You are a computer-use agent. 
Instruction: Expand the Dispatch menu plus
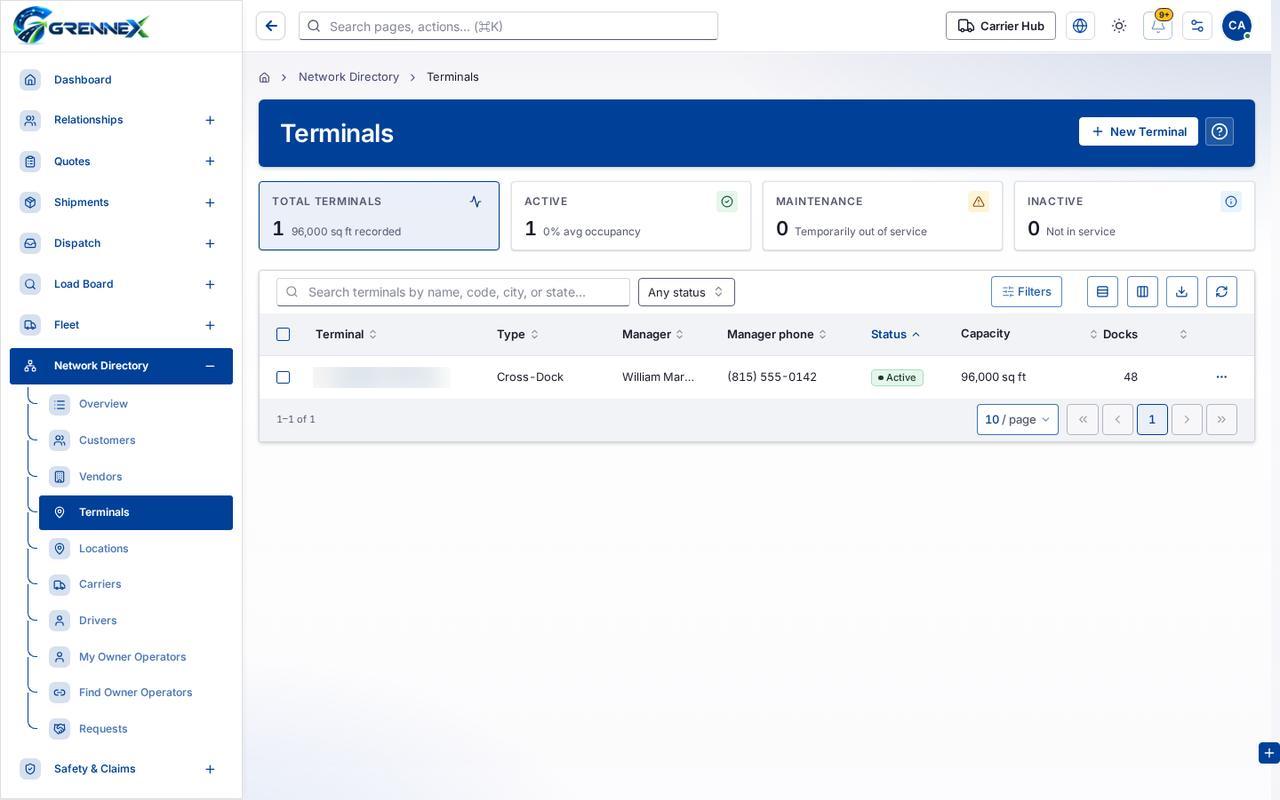coord(210,244)
